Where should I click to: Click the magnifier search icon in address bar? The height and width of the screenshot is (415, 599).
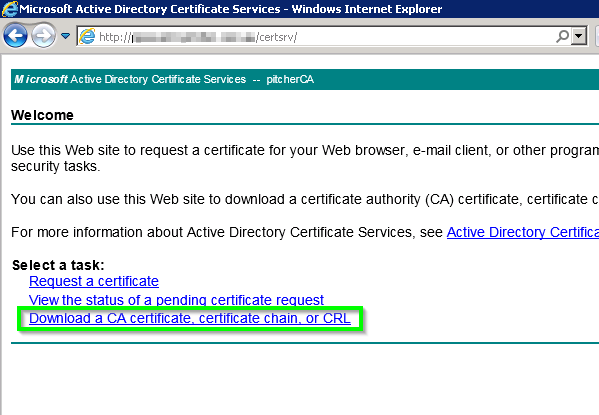coord(562,37)
